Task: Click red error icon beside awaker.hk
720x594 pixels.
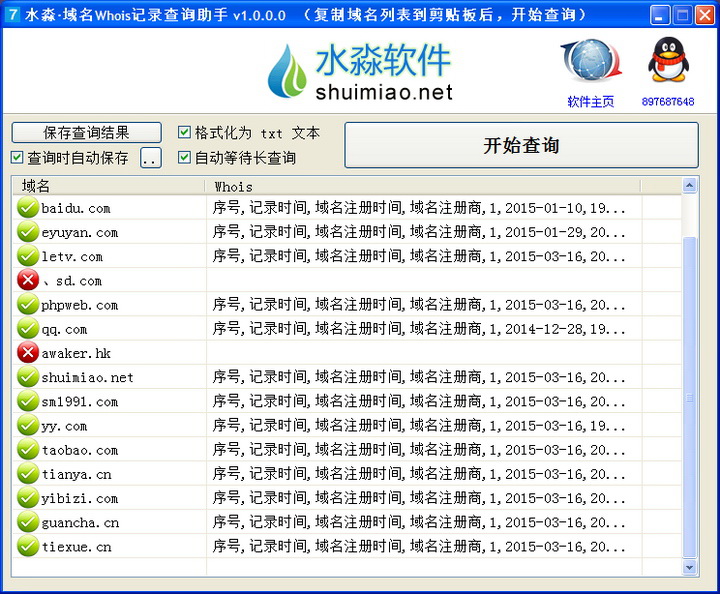Action: pyautogui.click(x=28, y=353)
